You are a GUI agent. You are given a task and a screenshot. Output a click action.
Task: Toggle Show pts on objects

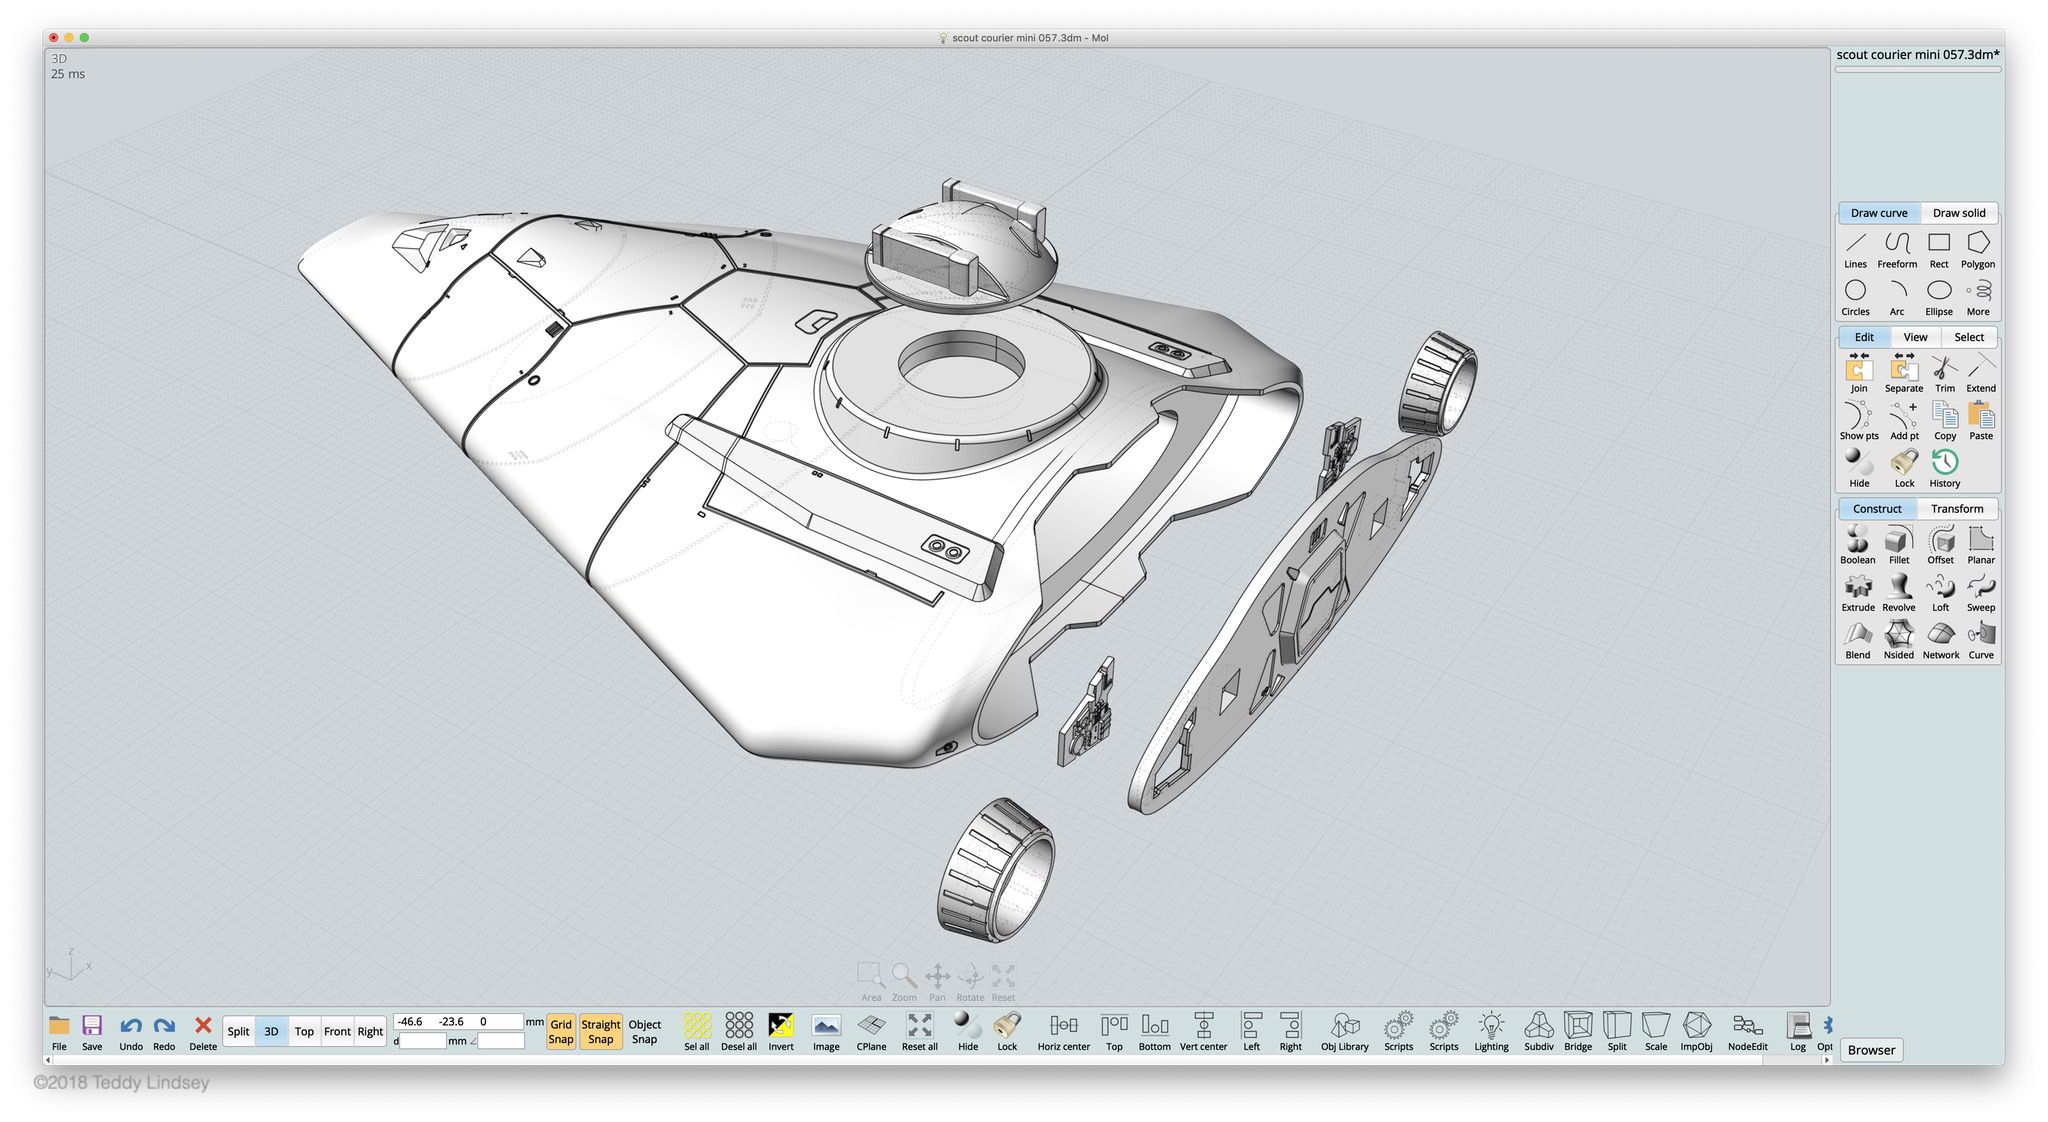point(1859,421)
